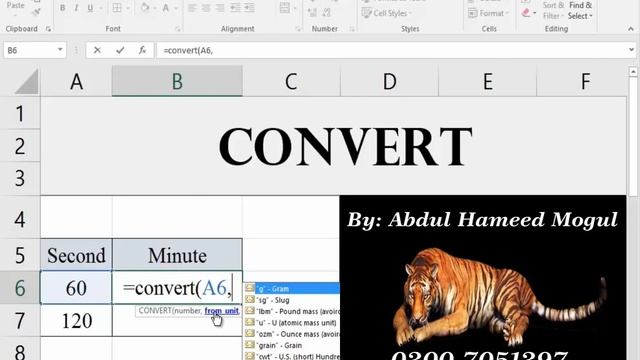Expand the formula bar with chevron
This screenshot has width=640, height=360.
(631, 50)
